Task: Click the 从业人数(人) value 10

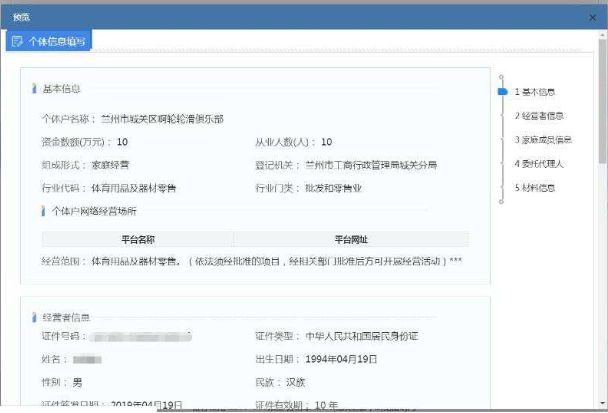Action: tap(326, 142)
